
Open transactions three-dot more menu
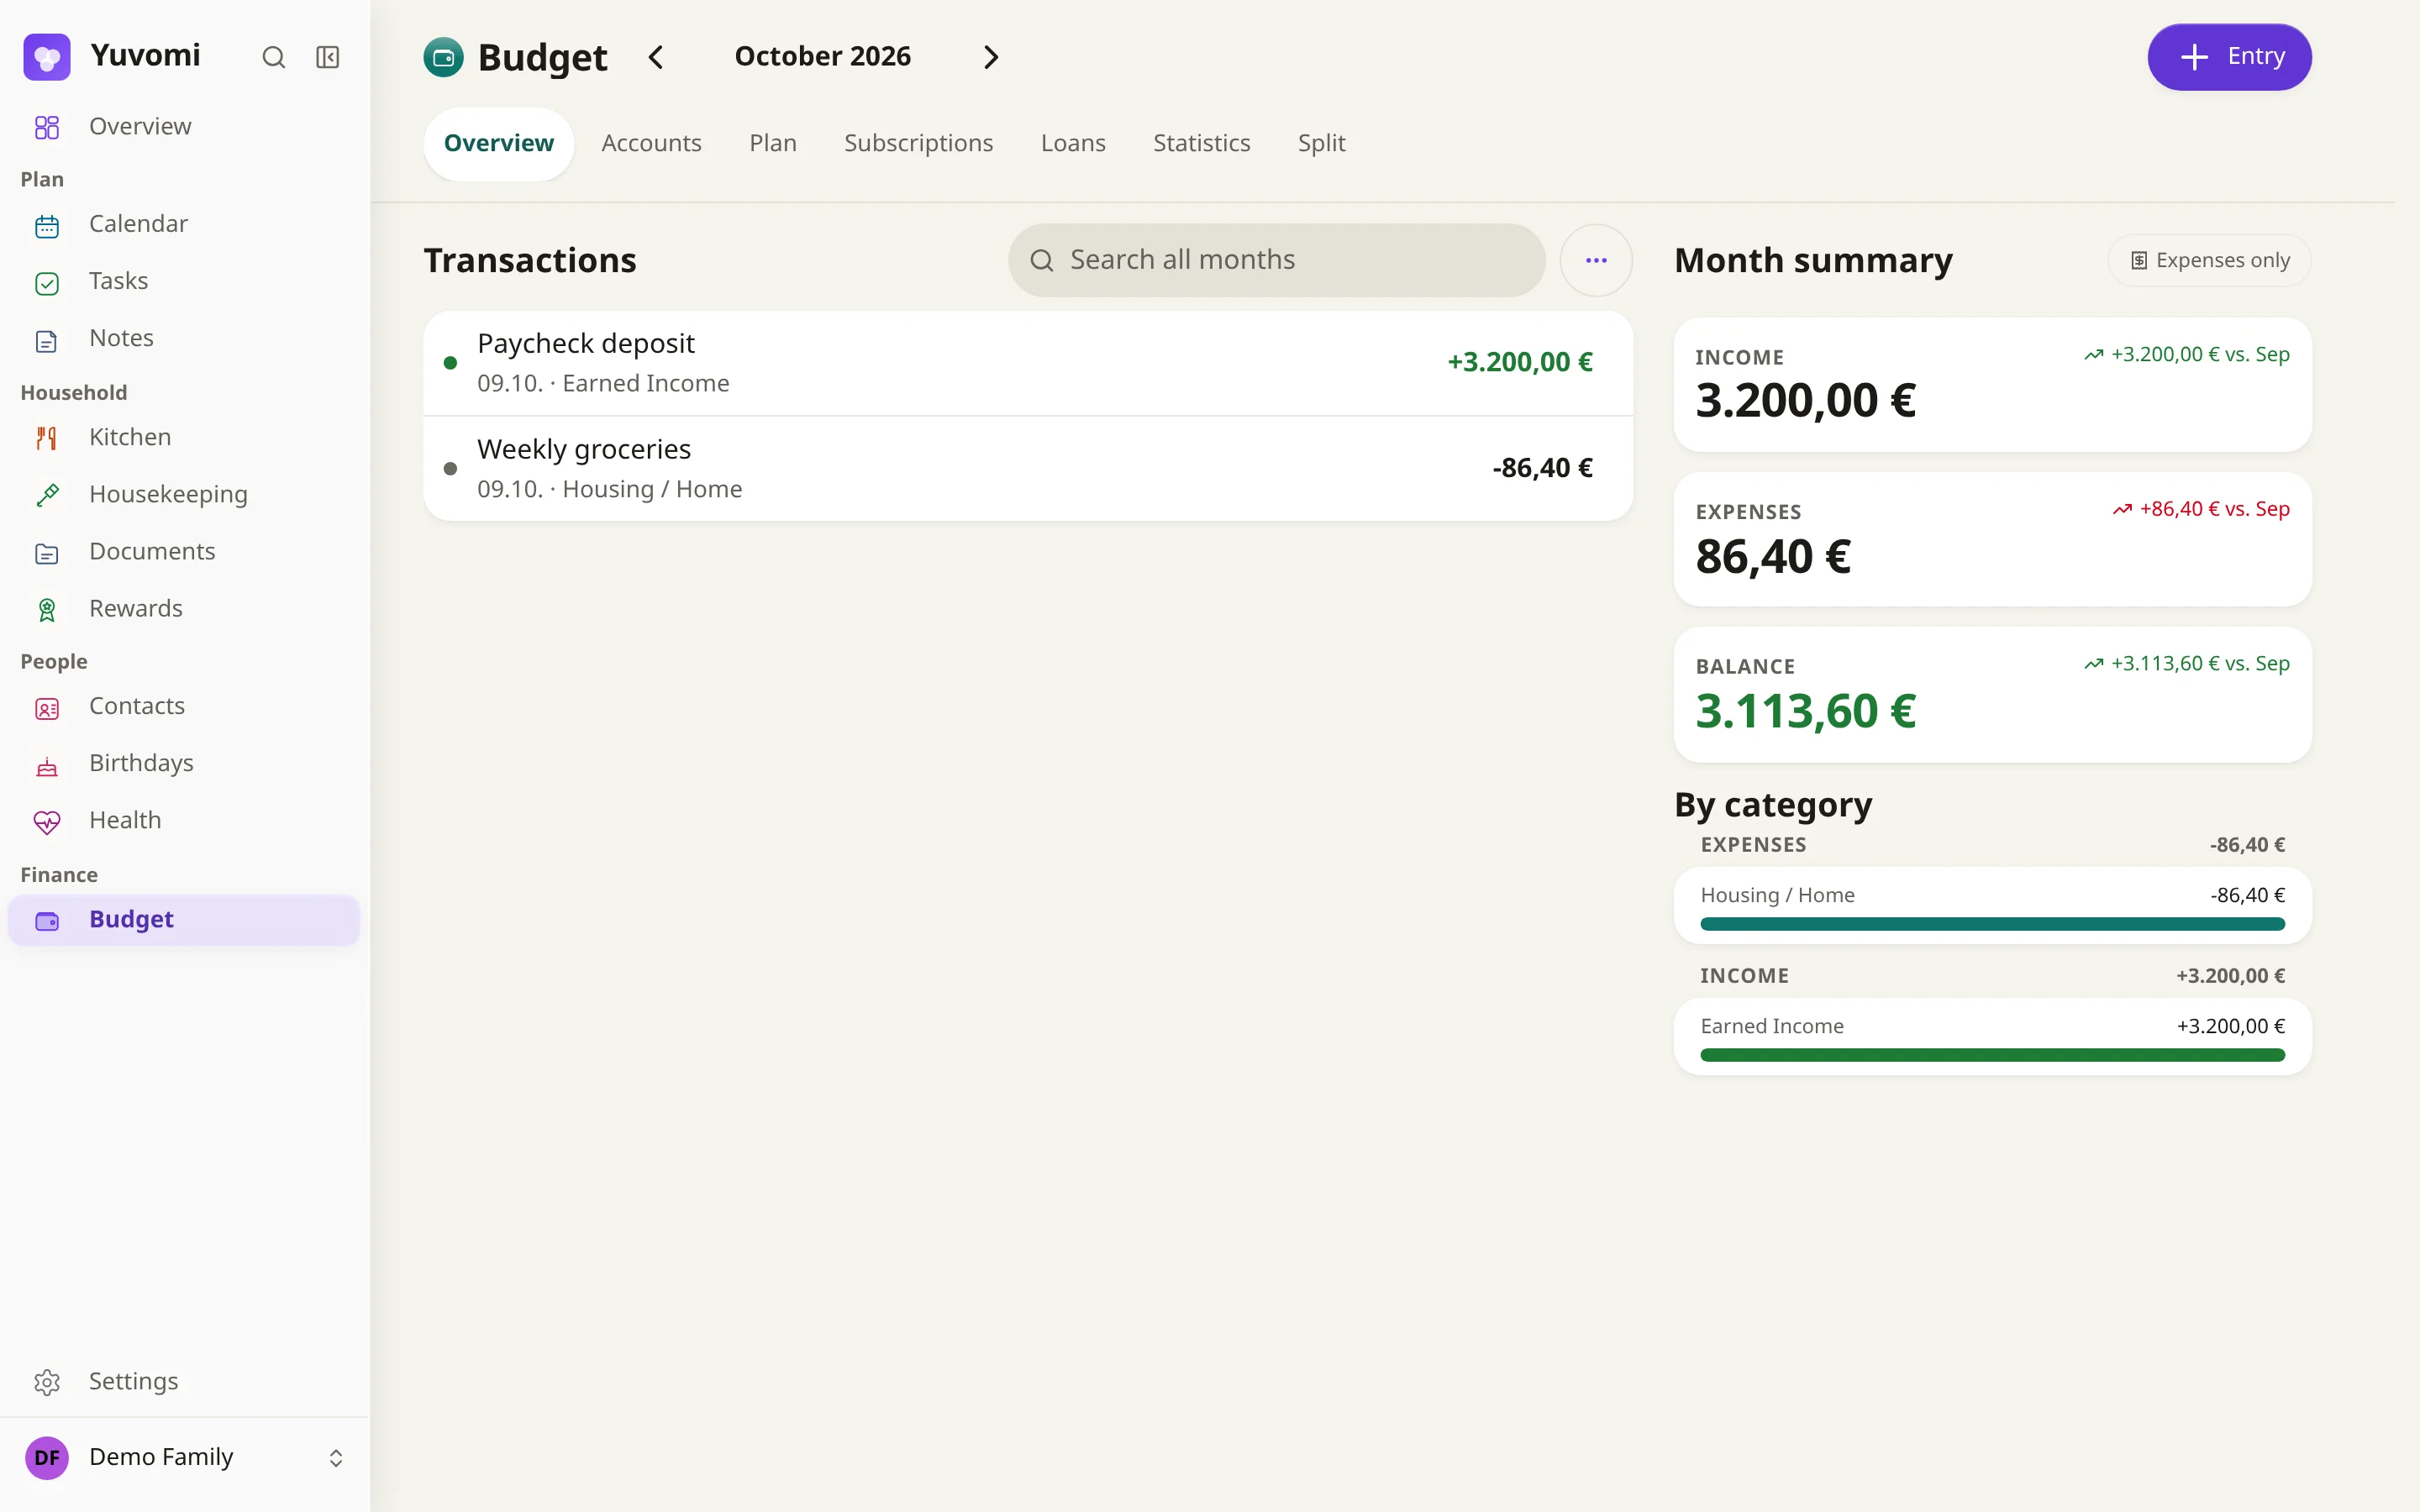point(1596,260)
